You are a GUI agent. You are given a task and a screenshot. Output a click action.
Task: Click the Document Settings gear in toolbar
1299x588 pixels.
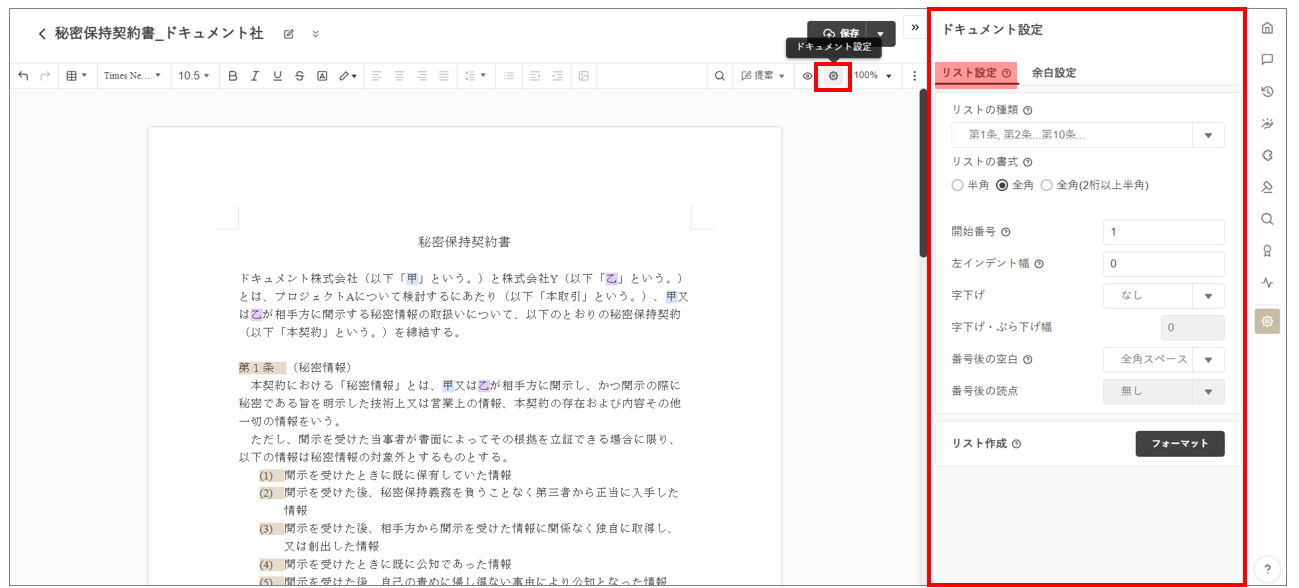[833, 76]
